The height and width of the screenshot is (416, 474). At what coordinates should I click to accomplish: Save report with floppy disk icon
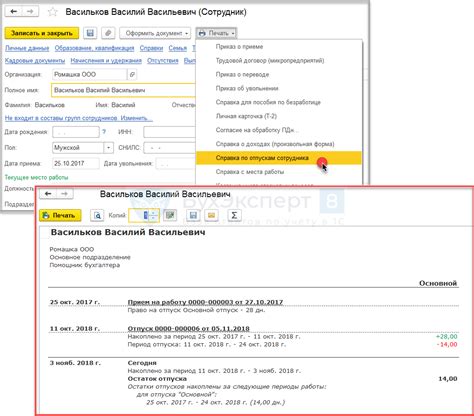pyautogui.click(x=193, y=215)
